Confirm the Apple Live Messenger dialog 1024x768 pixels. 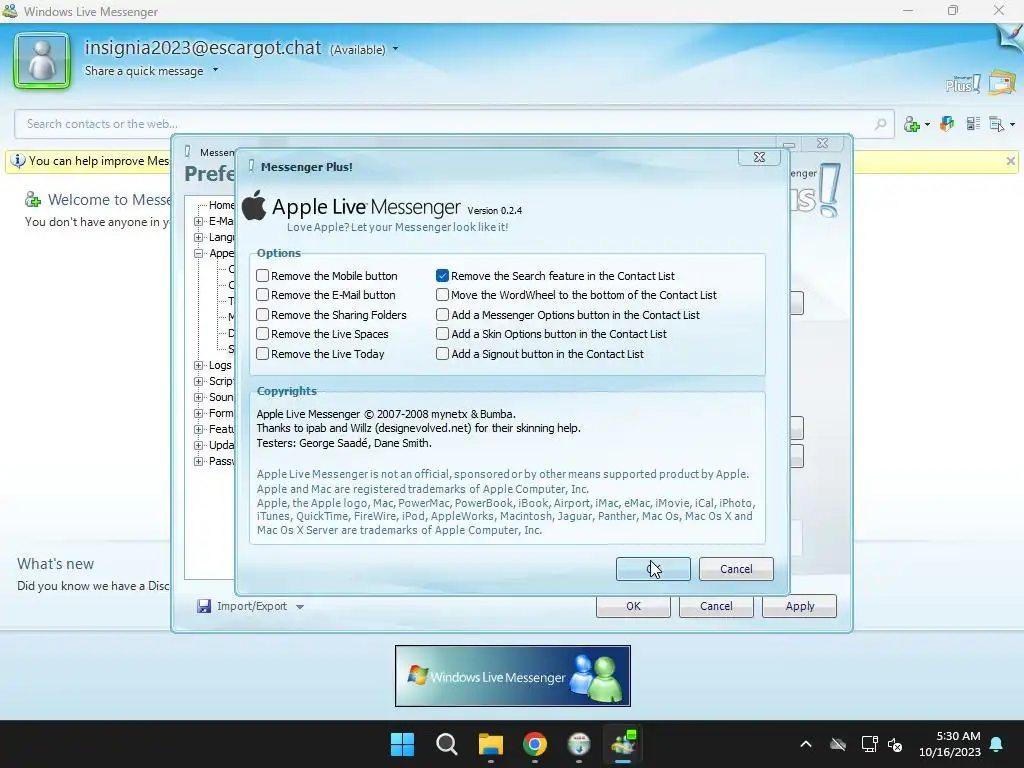pos(653,569)
